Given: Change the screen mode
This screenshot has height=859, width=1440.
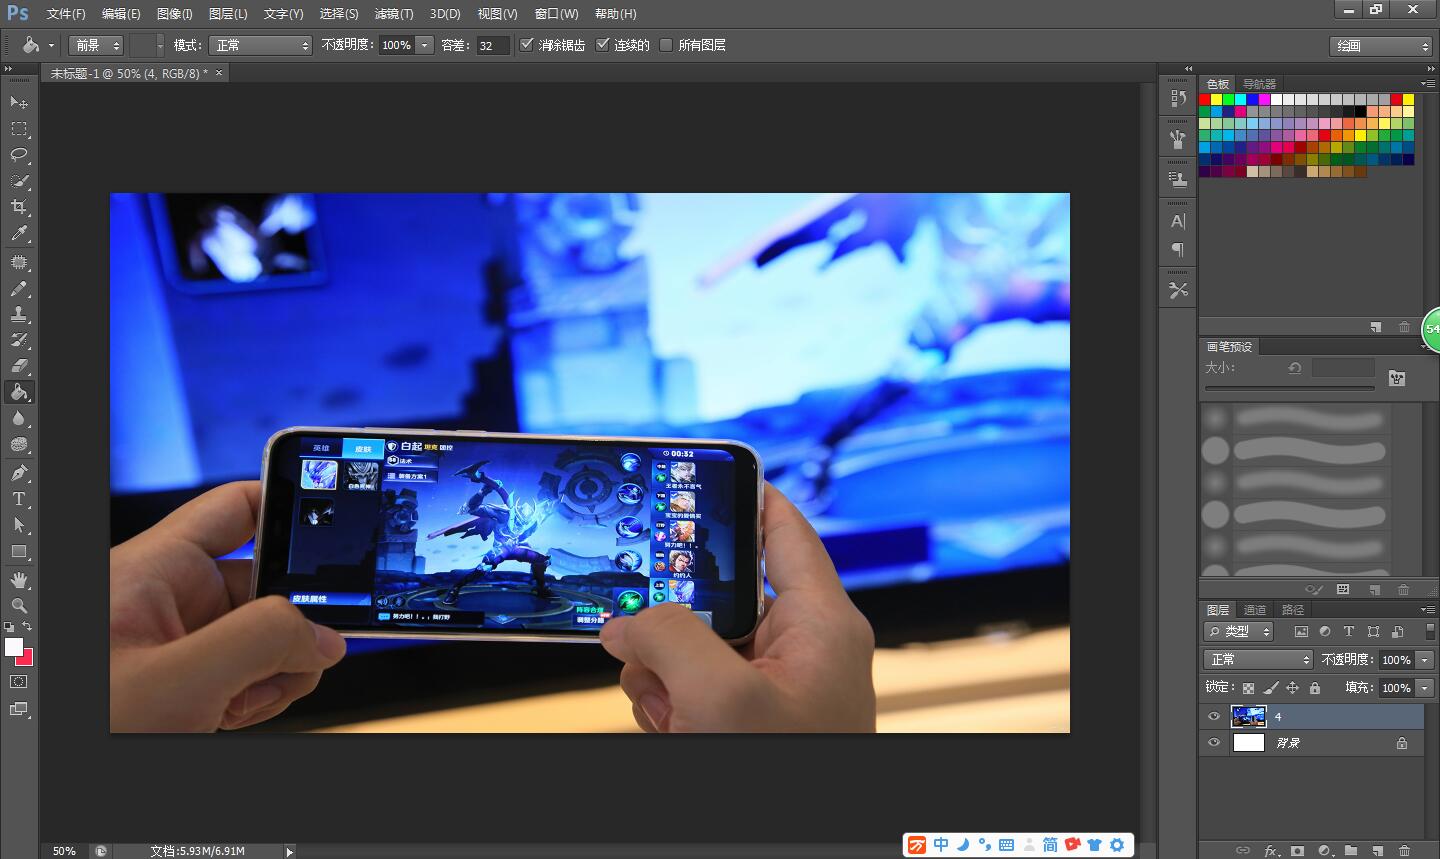Looking at the screenshot, I should click(x=19, y=710).
